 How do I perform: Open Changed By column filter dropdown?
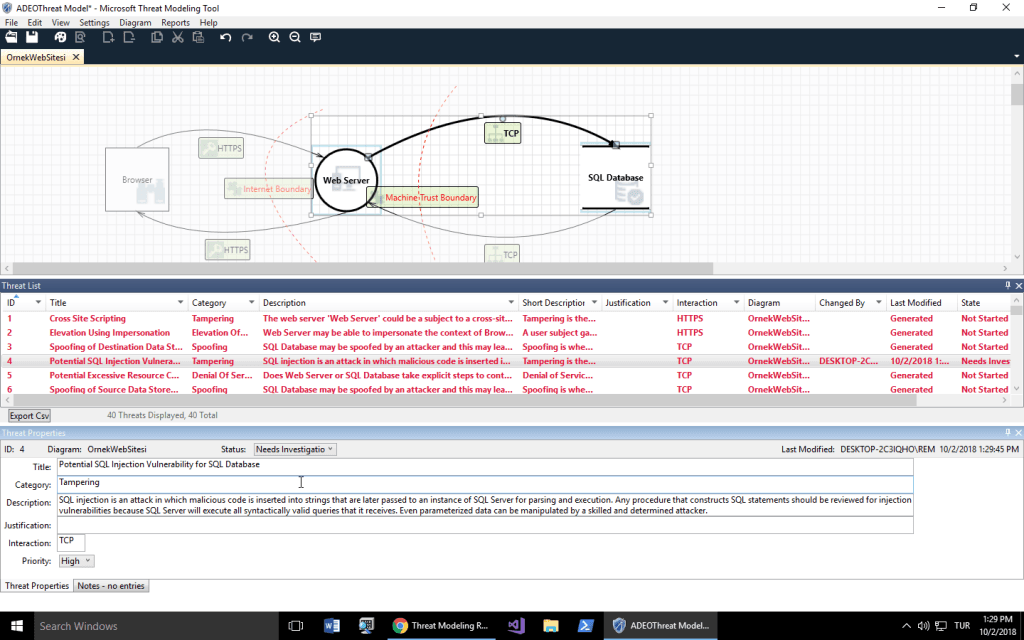(x=878, y=302)
